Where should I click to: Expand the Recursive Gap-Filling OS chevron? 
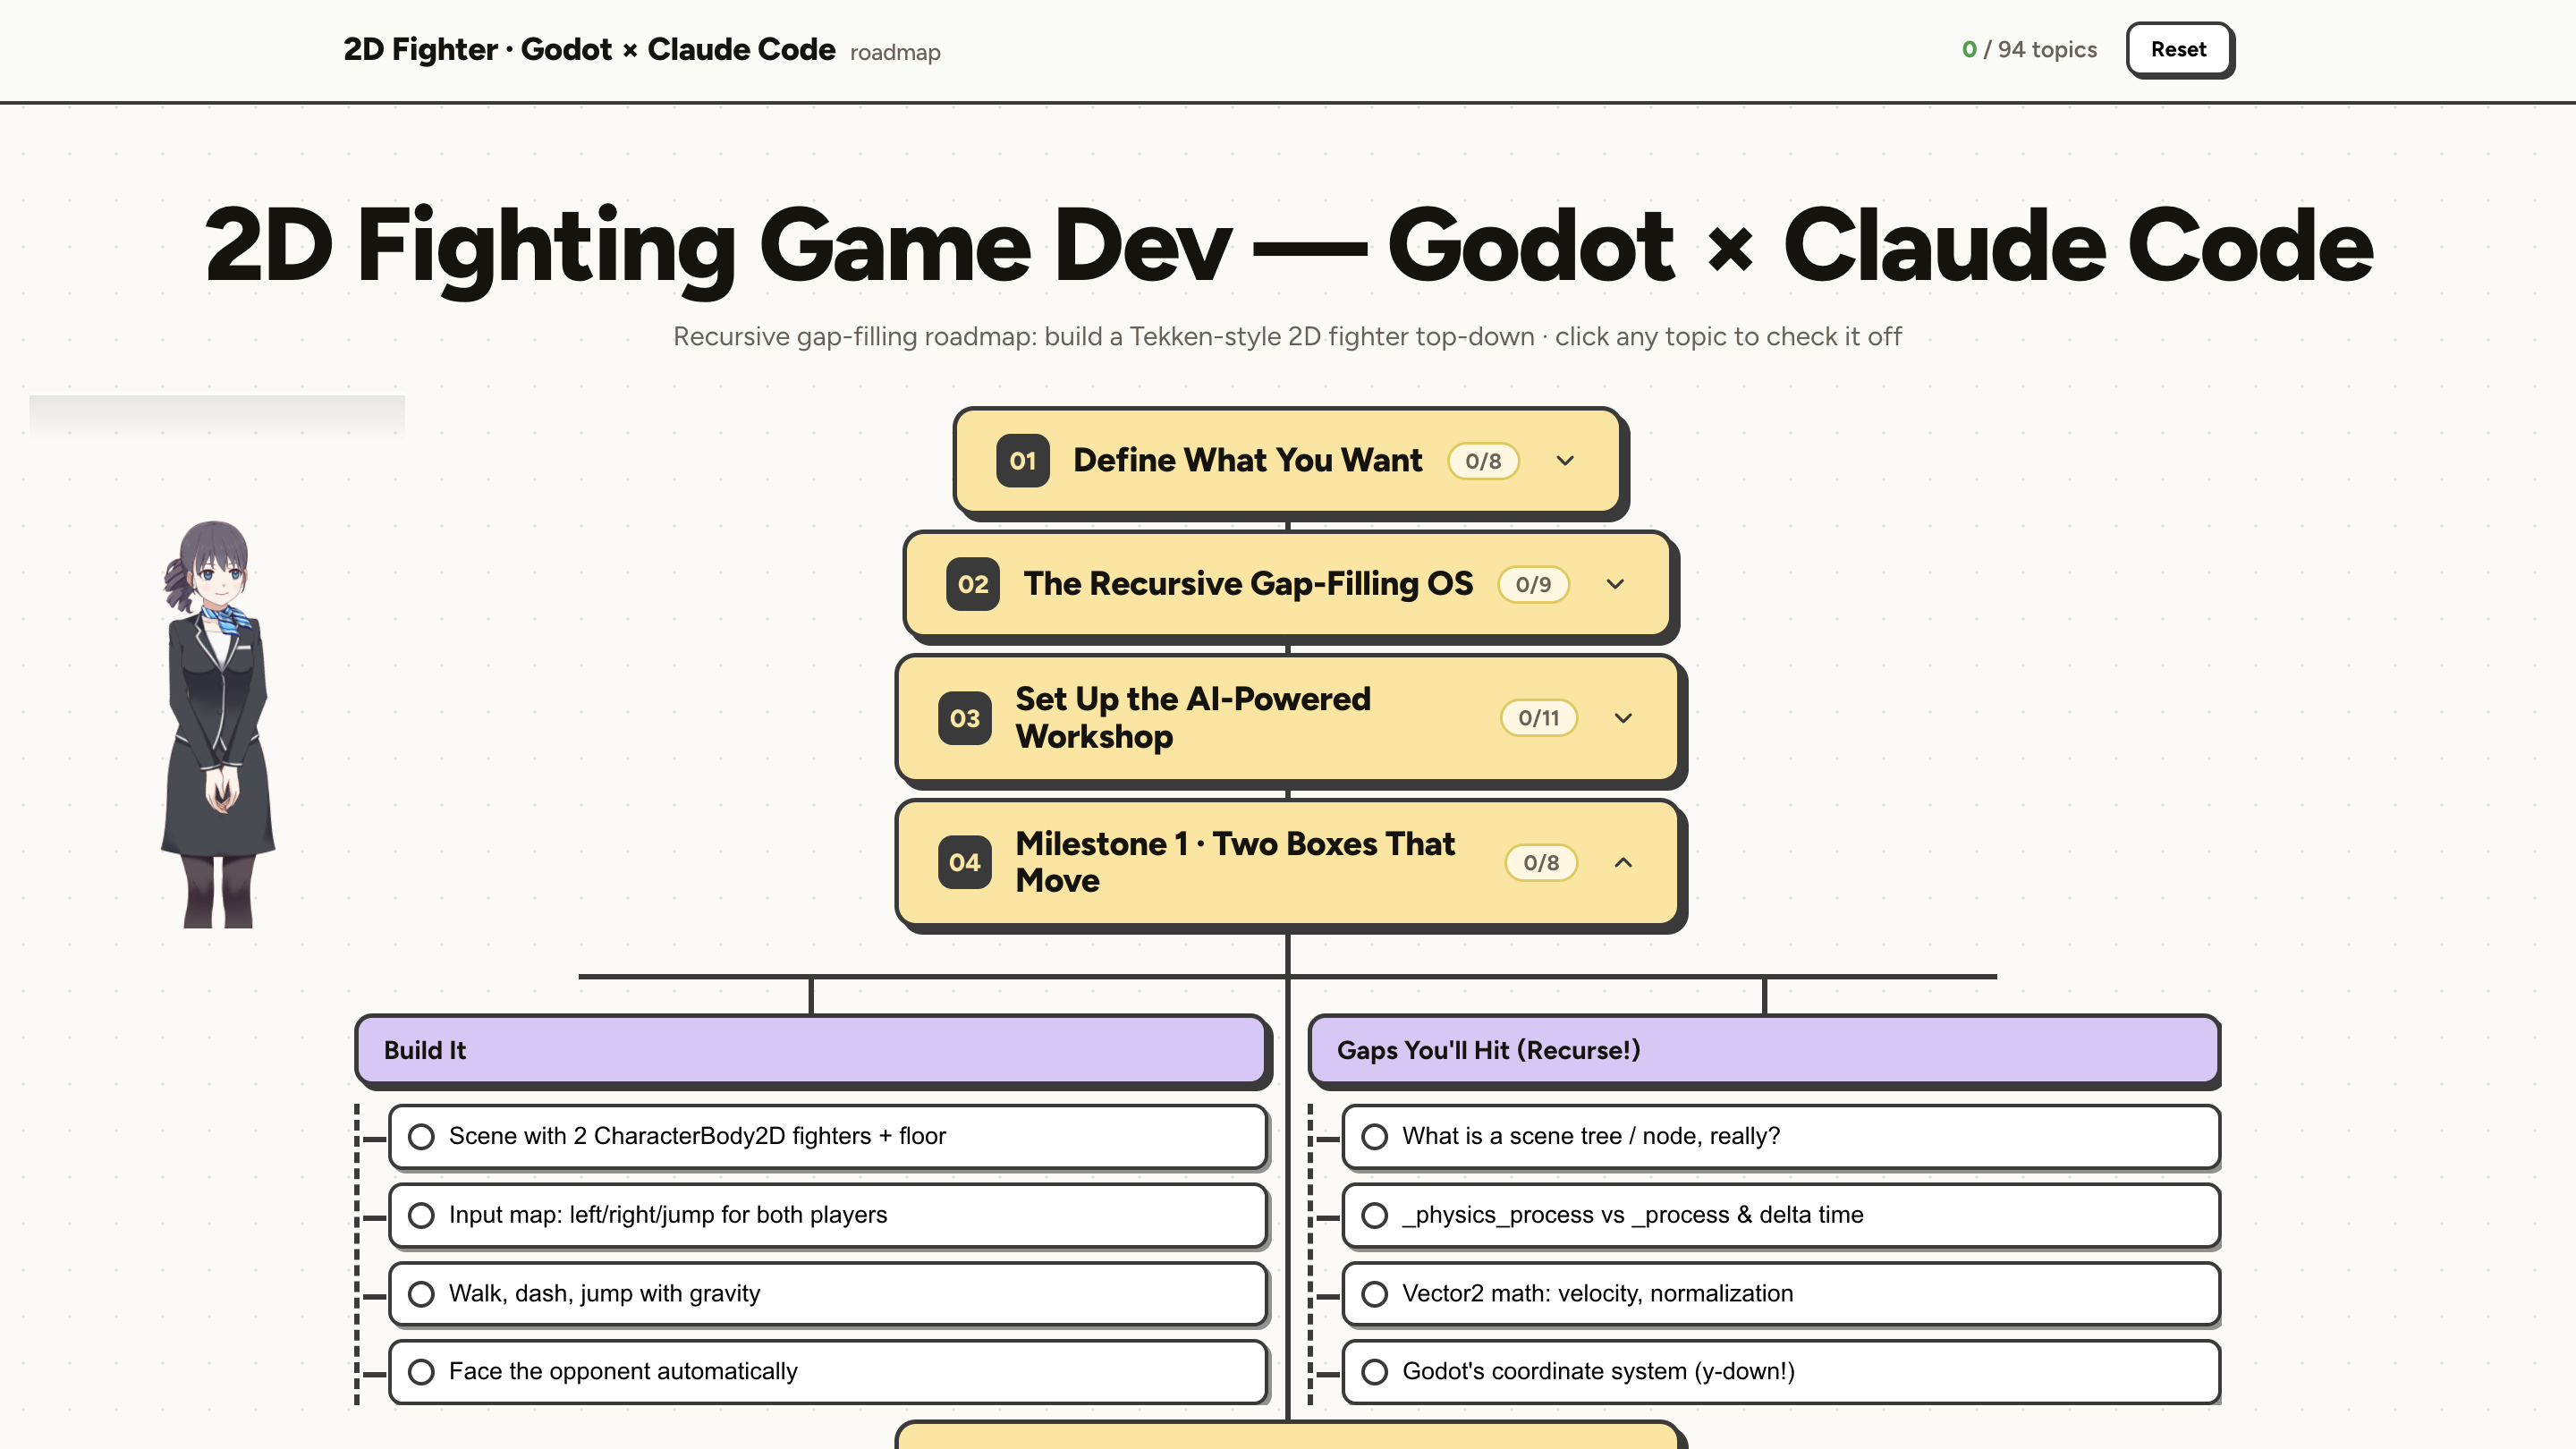point(1615,584)
